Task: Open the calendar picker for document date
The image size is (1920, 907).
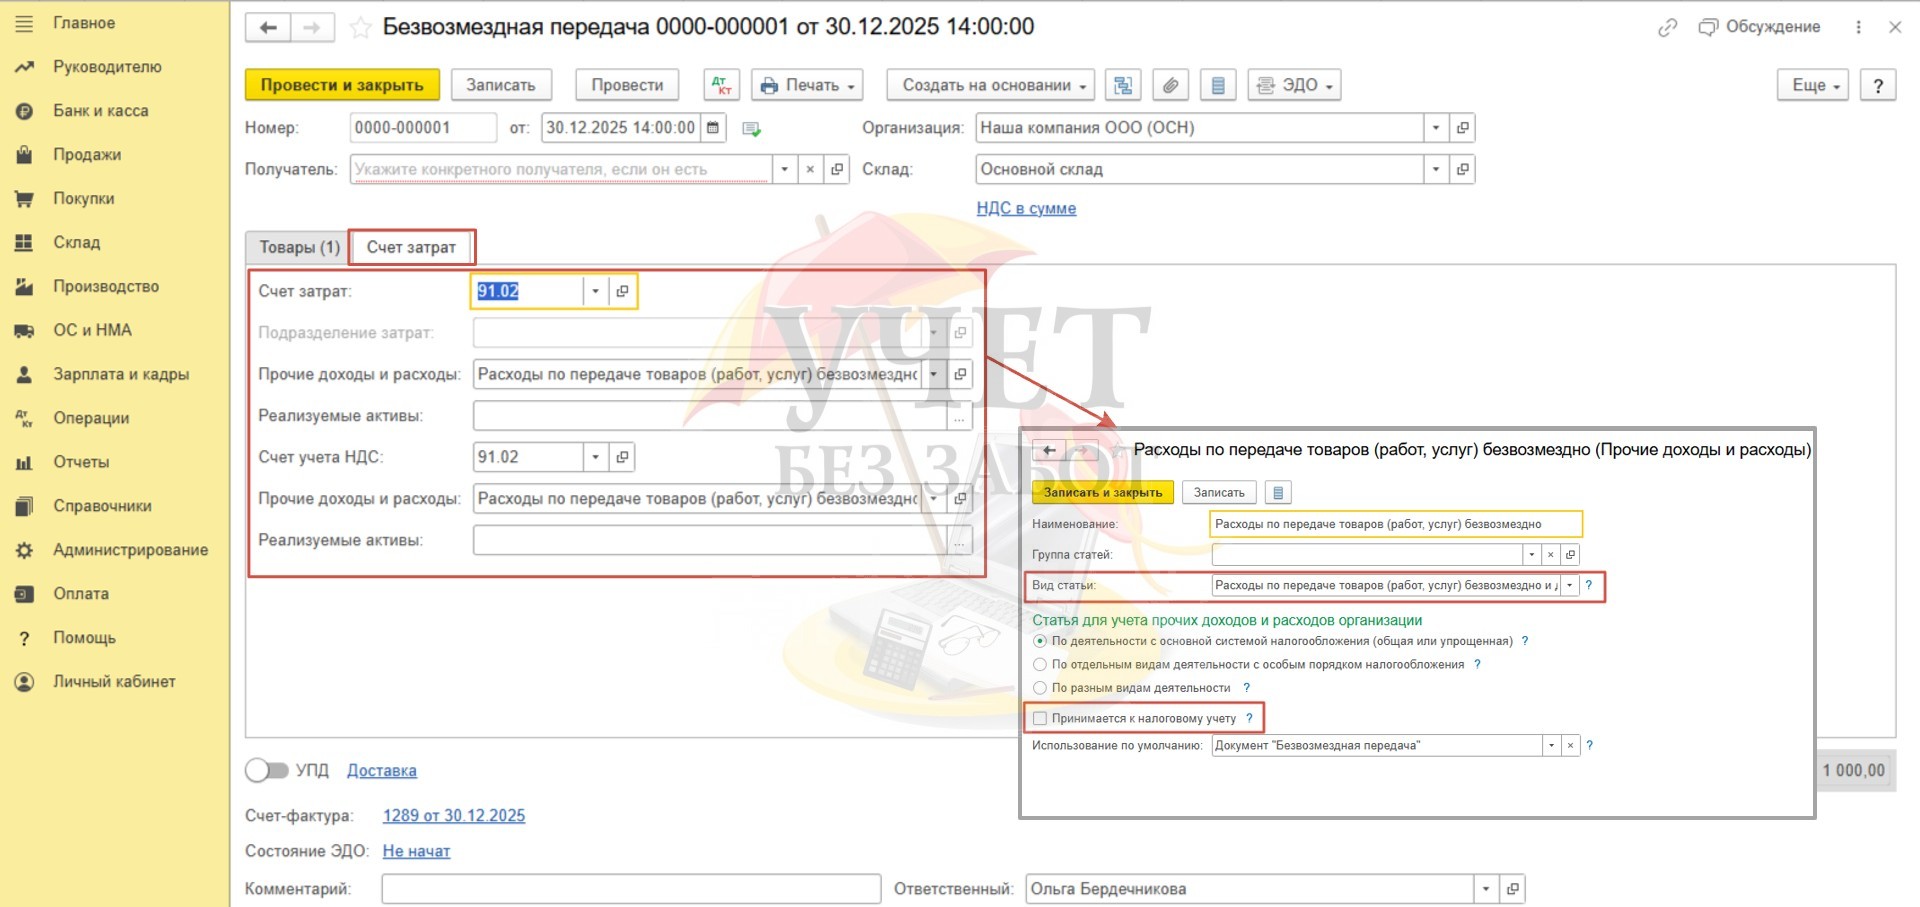Action: [713, 128]
